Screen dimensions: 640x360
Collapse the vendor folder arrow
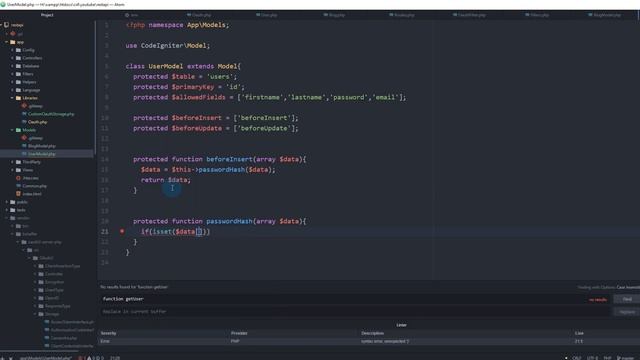point(7,218)
